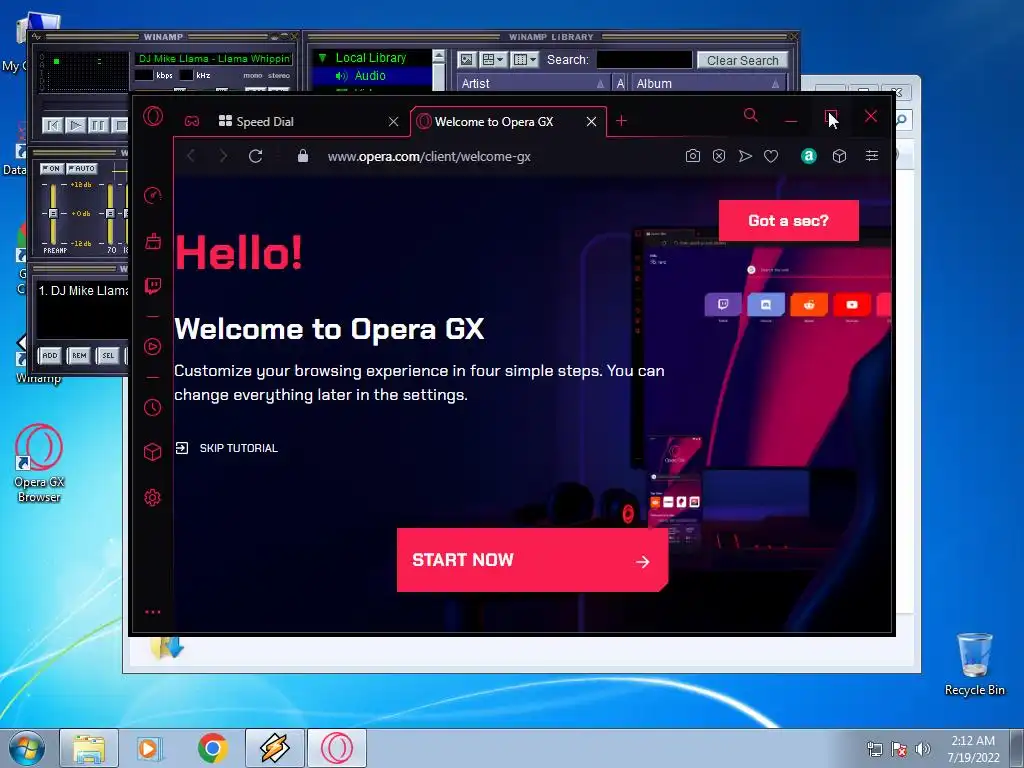Viewport: 1024px width, 768px height.
Task: Click the green extension icon in toolbar
Action: click(808, 156)
